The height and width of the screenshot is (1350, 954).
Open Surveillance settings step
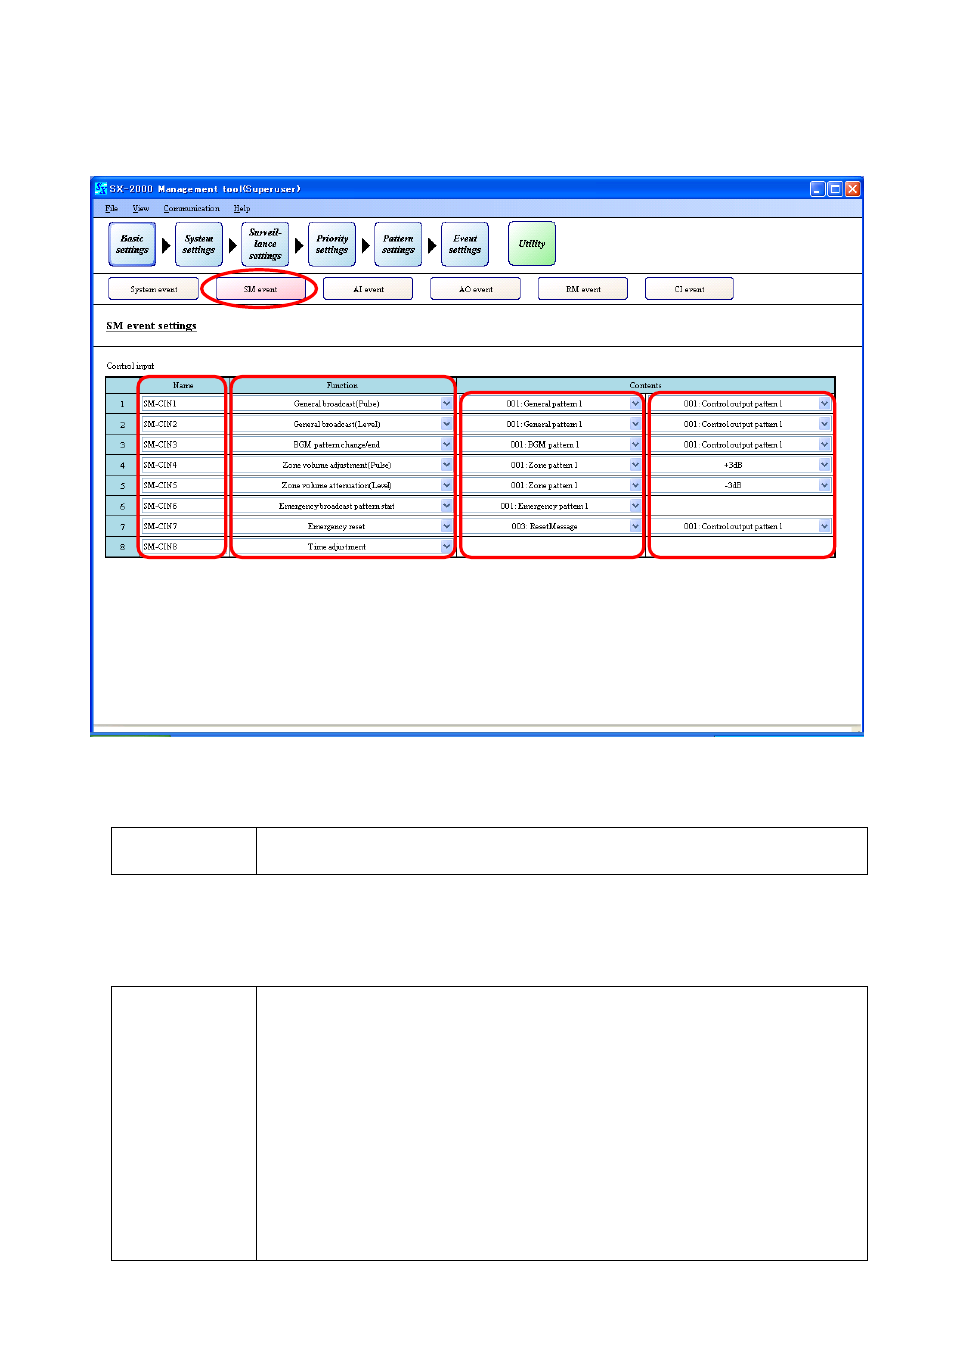pos(265,244)
